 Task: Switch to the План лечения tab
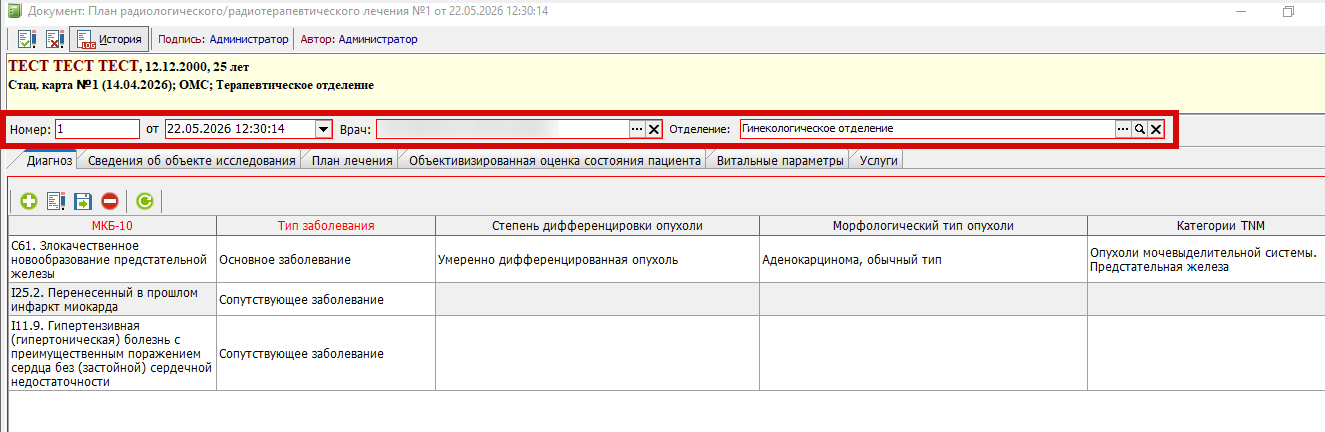pos(350,160)
